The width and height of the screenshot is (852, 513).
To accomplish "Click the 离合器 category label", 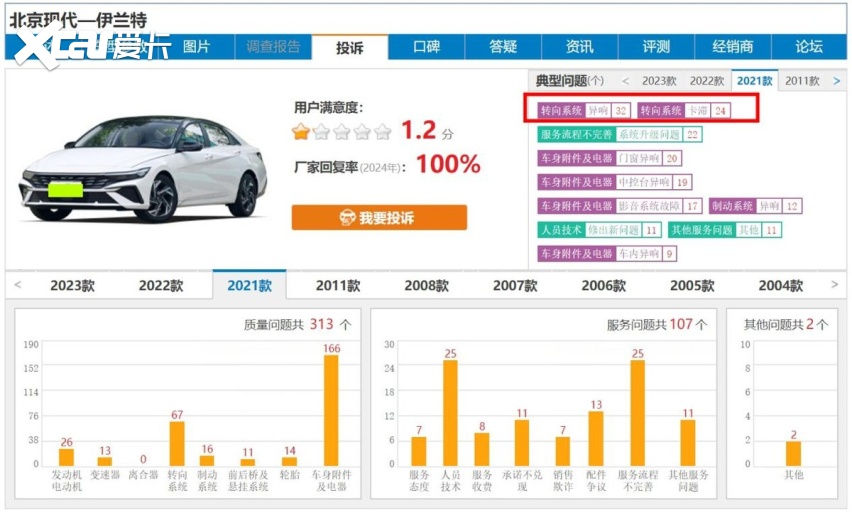I will coord(143,475).
